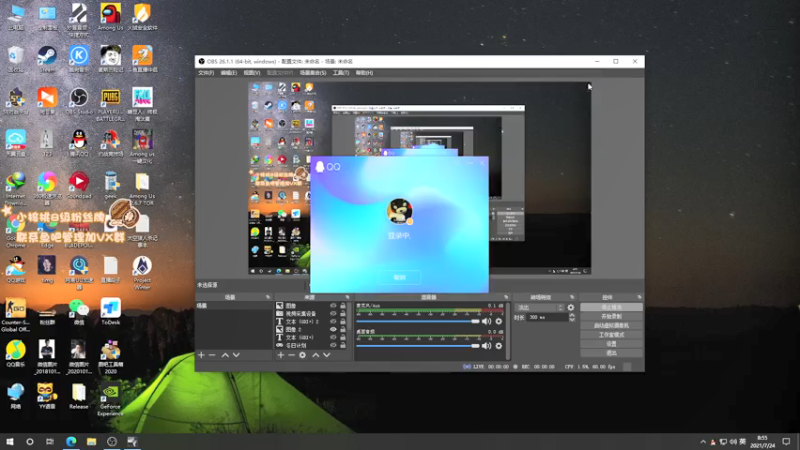Viewport: 800px width, 450px height.
Task: Open the 帮助(H) menu in OBS
Action: coord(364,73)
